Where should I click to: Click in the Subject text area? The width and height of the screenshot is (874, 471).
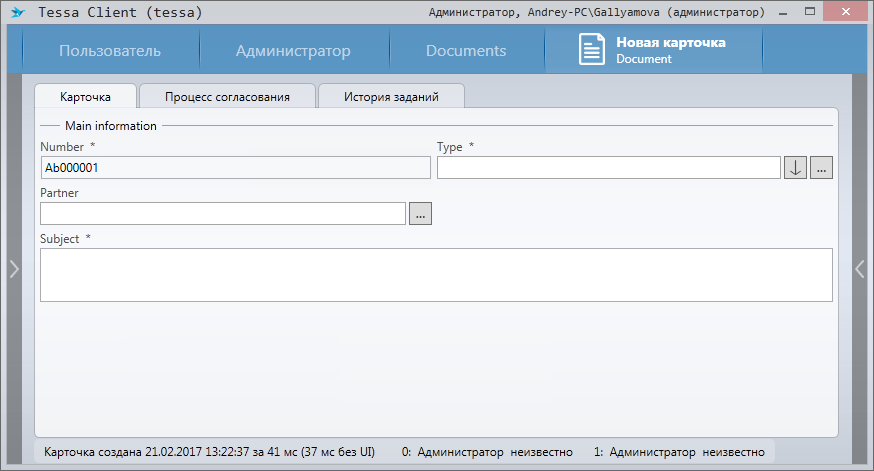pyautogui.click(x=436, y=275)
